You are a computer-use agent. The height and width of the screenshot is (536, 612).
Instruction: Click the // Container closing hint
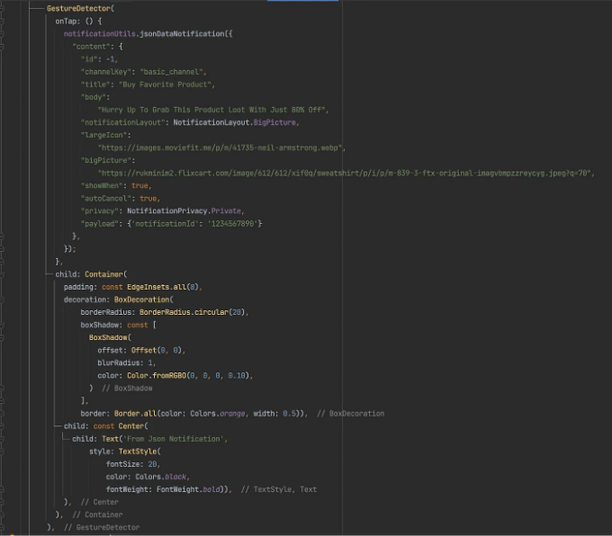[x=97, y=515]
